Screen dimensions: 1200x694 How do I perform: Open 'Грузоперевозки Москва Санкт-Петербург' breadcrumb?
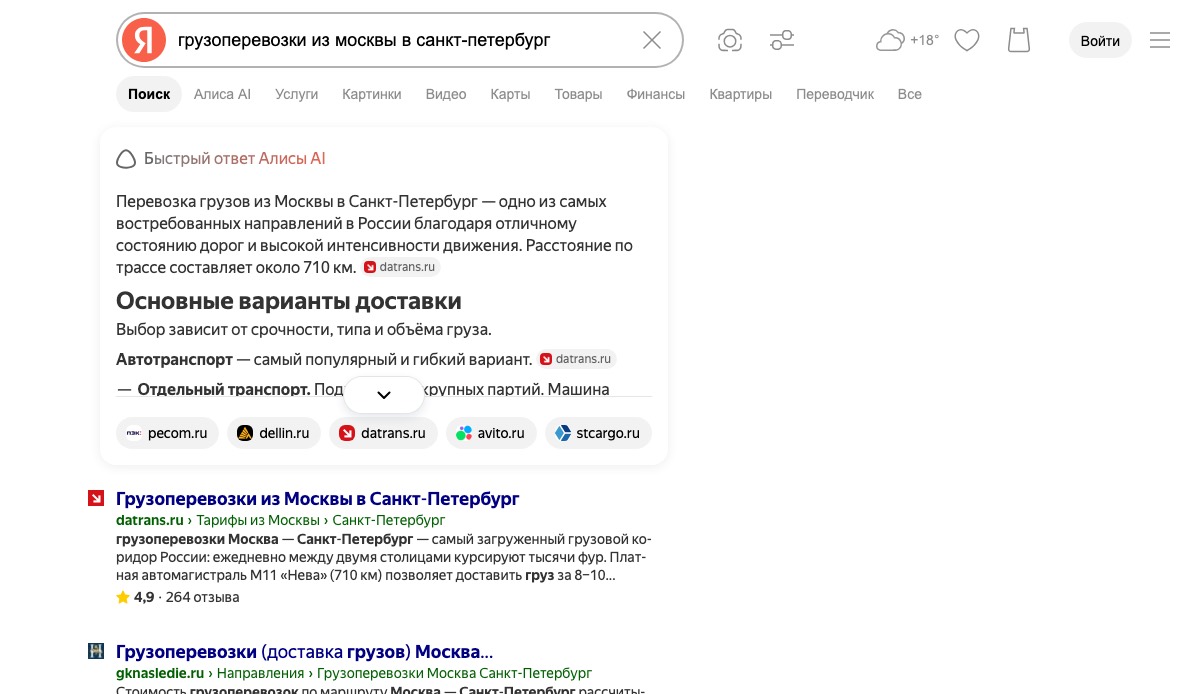(x=454, y=673)
